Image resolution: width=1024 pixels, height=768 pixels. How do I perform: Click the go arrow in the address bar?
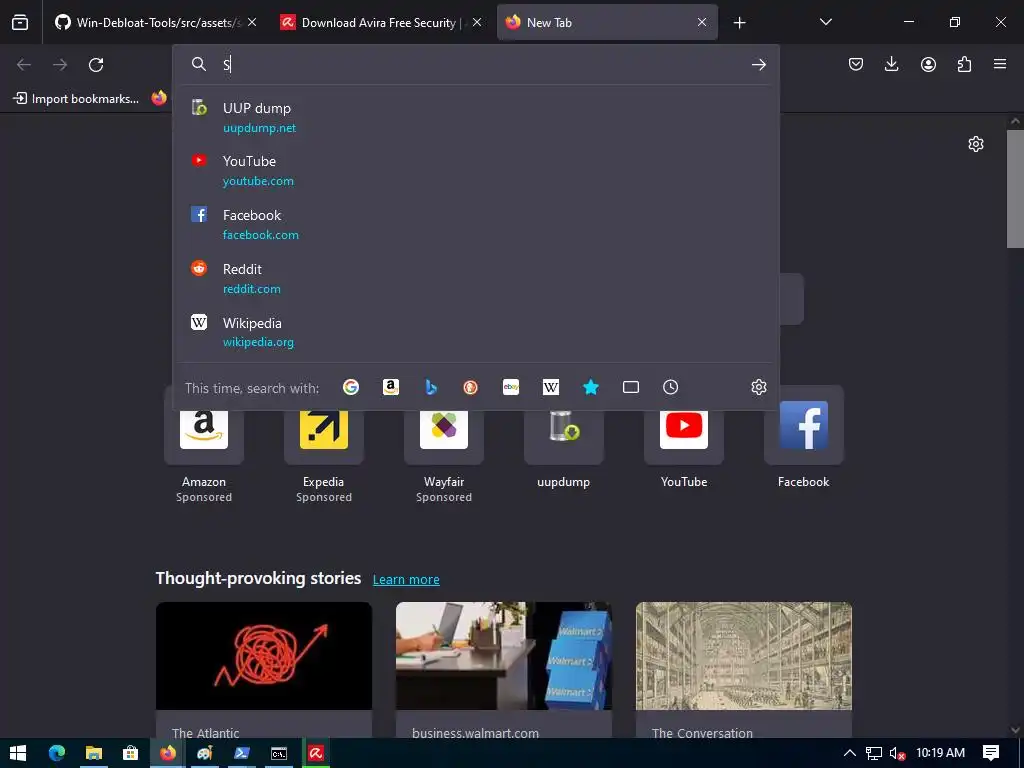tap(758, 64)
